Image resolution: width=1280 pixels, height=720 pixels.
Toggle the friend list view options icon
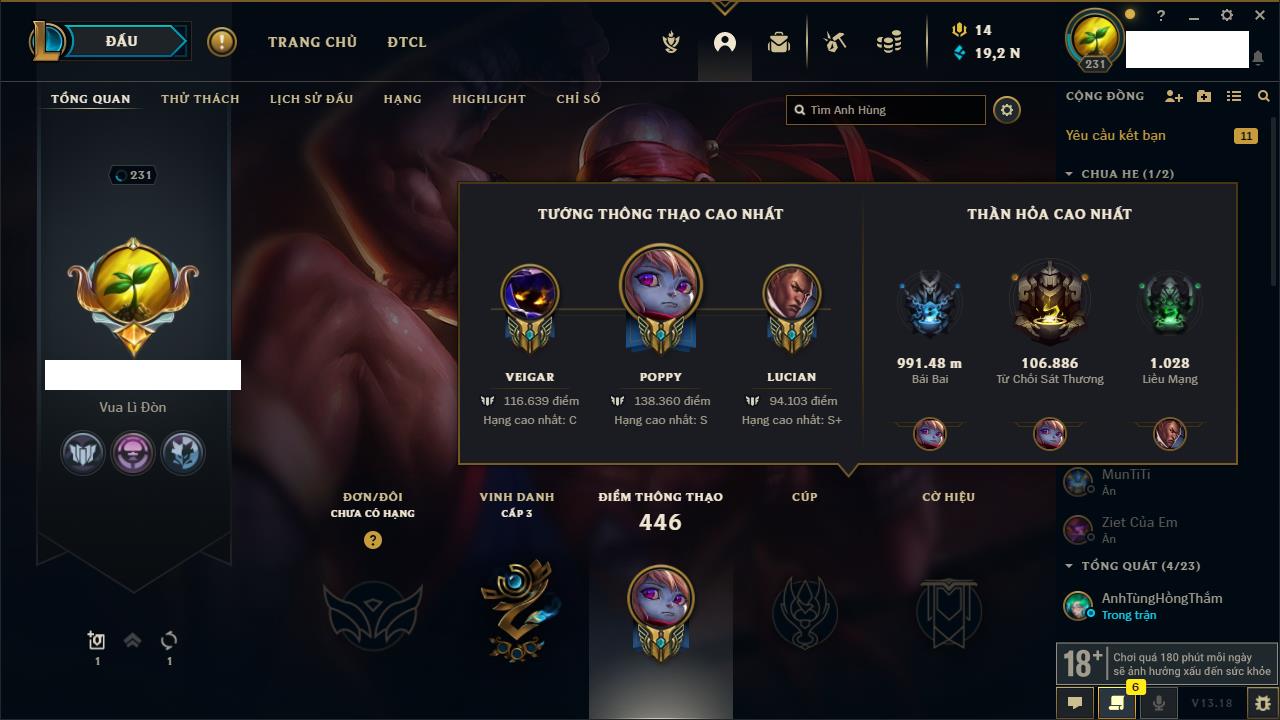click(x=1234, y=96)
